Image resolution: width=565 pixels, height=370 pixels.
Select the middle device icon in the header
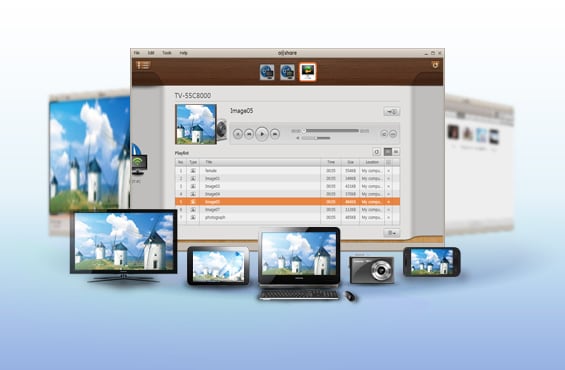pyautogui.click(x=287, y=72)
